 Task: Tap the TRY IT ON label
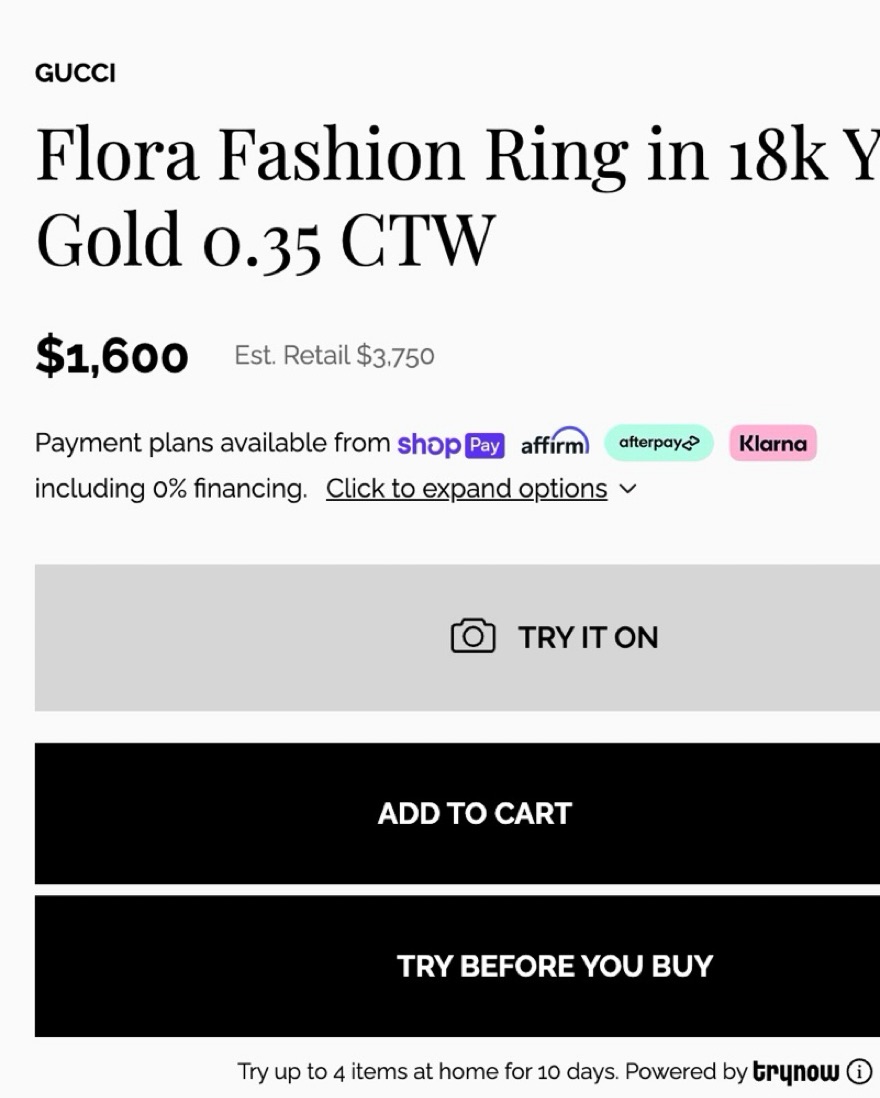[588, 638]
